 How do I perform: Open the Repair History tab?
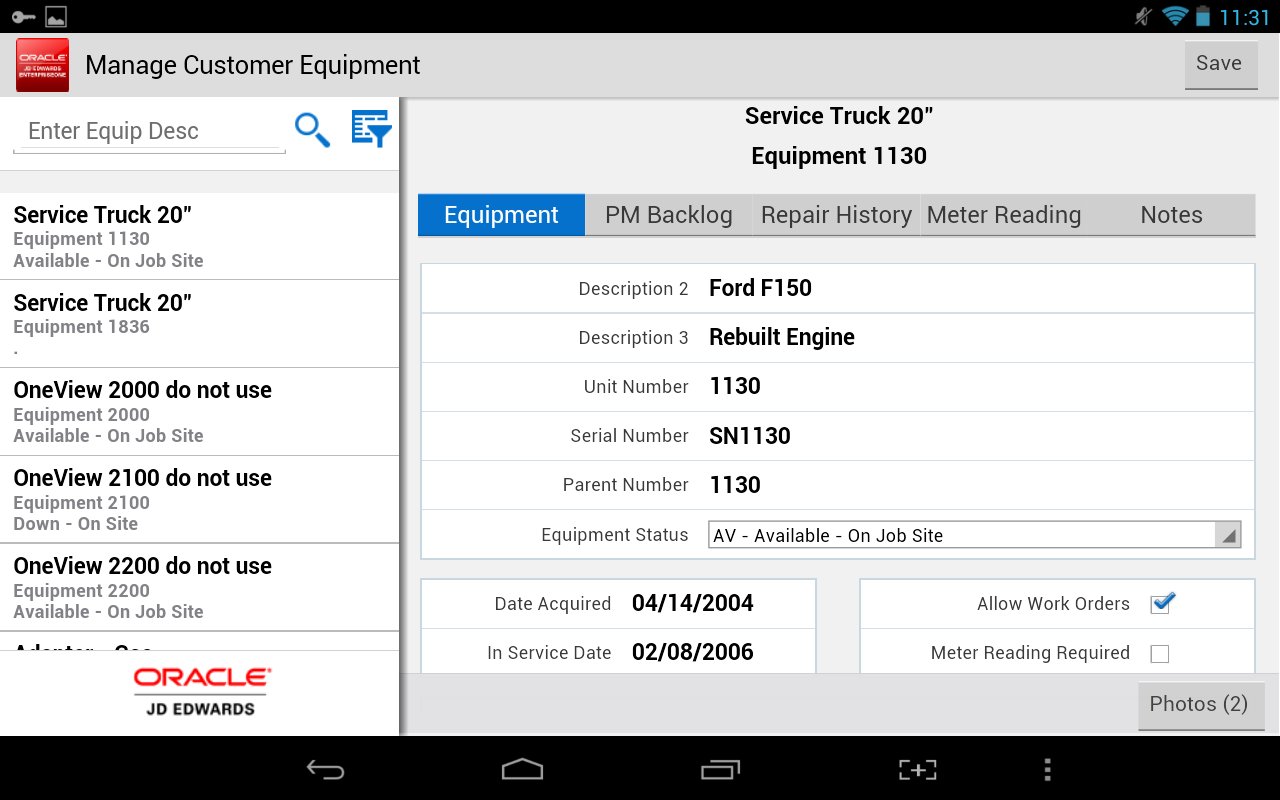[x=836, y=215]
